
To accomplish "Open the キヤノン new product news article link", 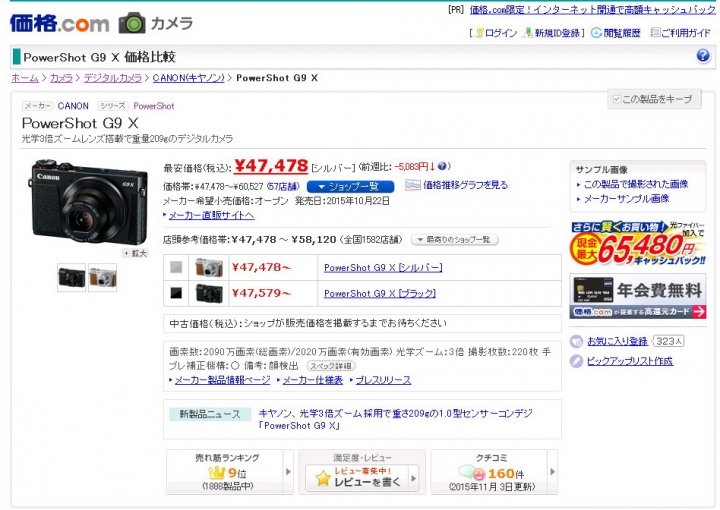I will click(x=395, y=420).
